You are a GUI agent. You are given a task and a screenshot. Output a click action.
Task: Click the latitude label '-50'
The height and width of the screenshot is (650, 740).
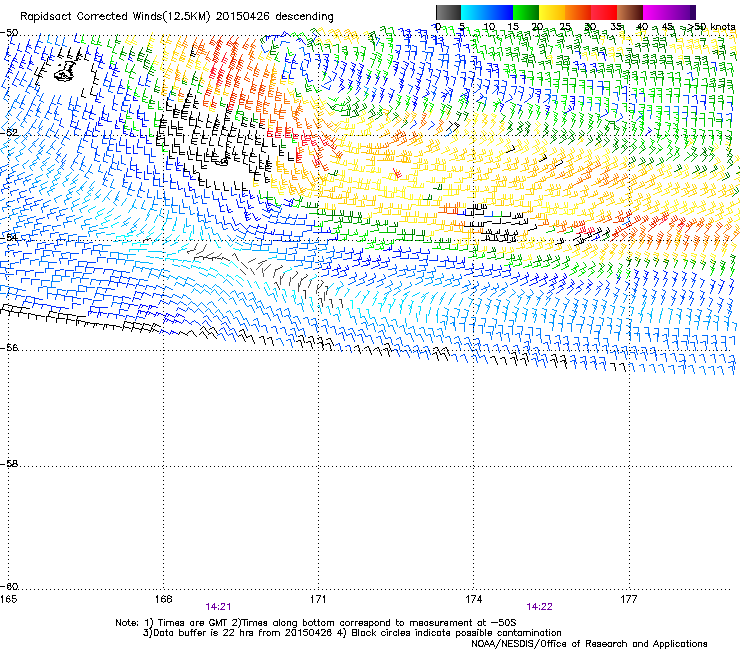[9, 33]
